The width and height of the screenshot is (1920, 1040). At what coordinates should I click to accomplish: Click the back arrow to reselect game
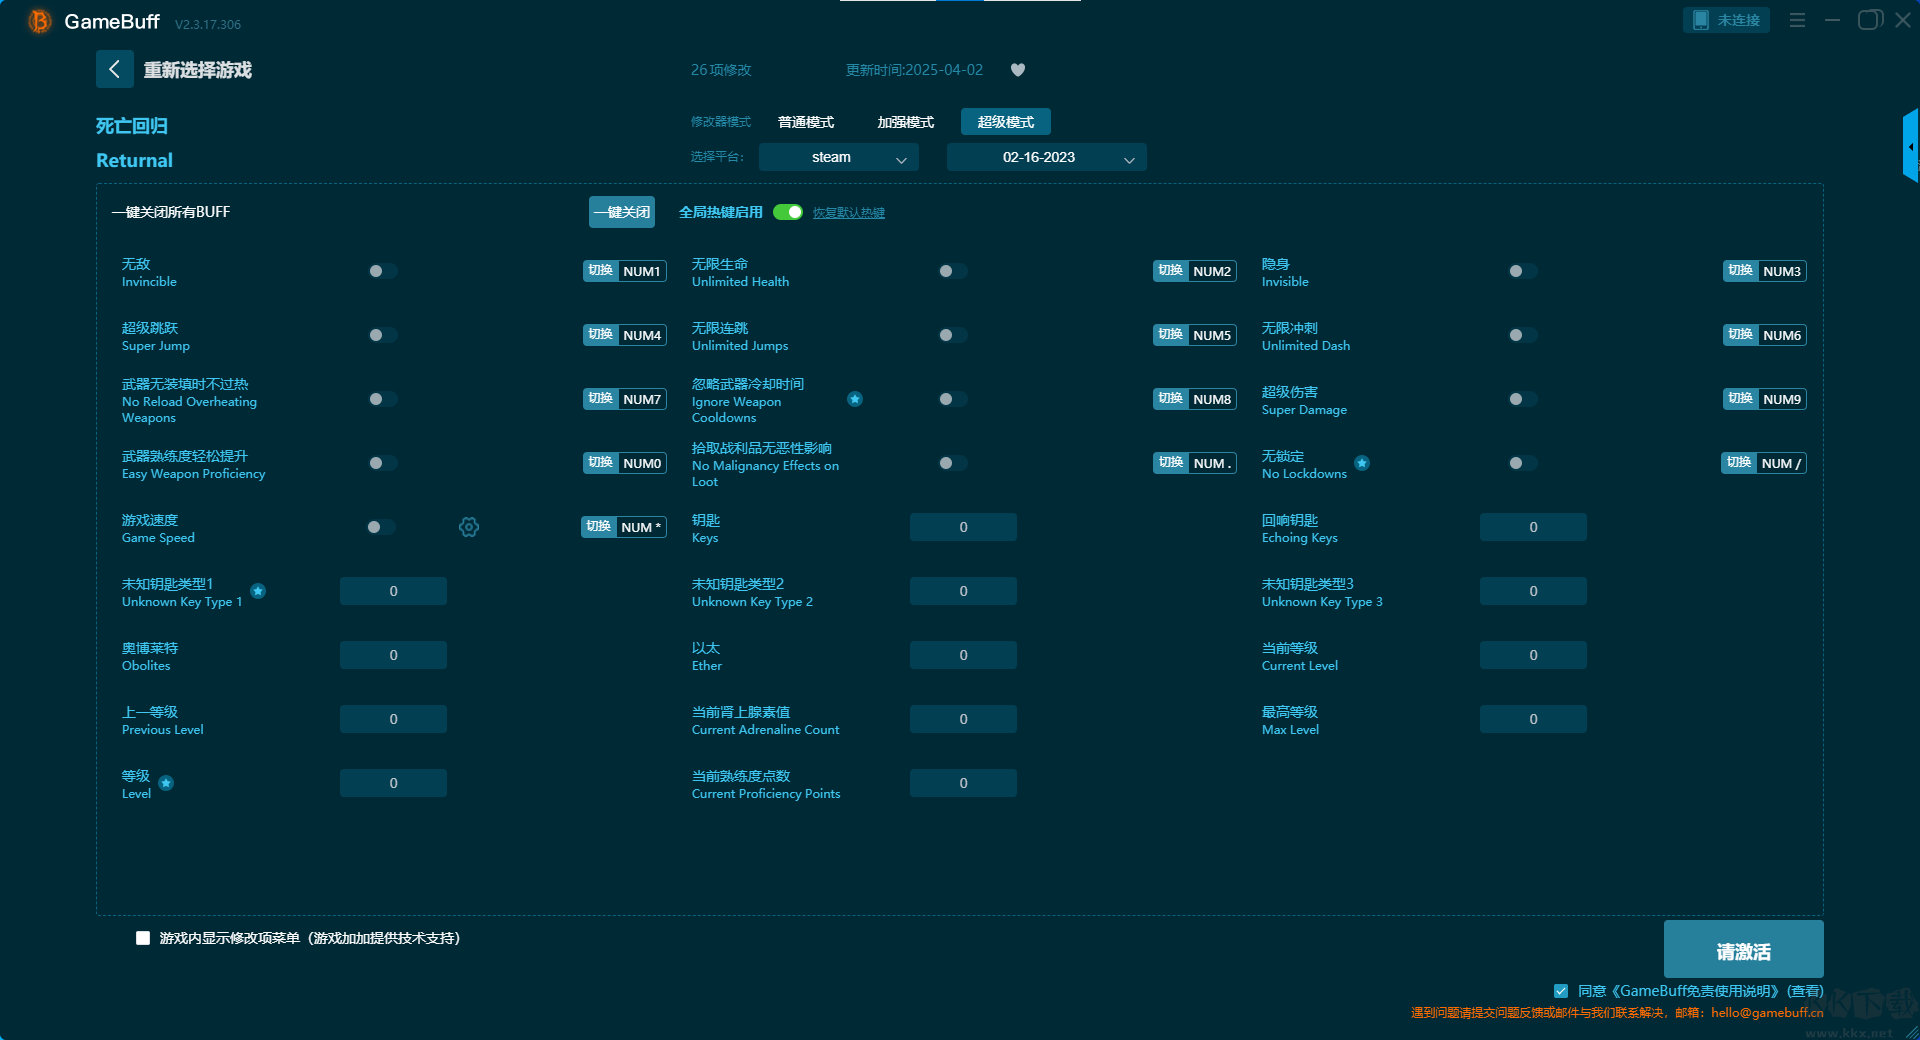pyautogui.click(x=114, y=69)
